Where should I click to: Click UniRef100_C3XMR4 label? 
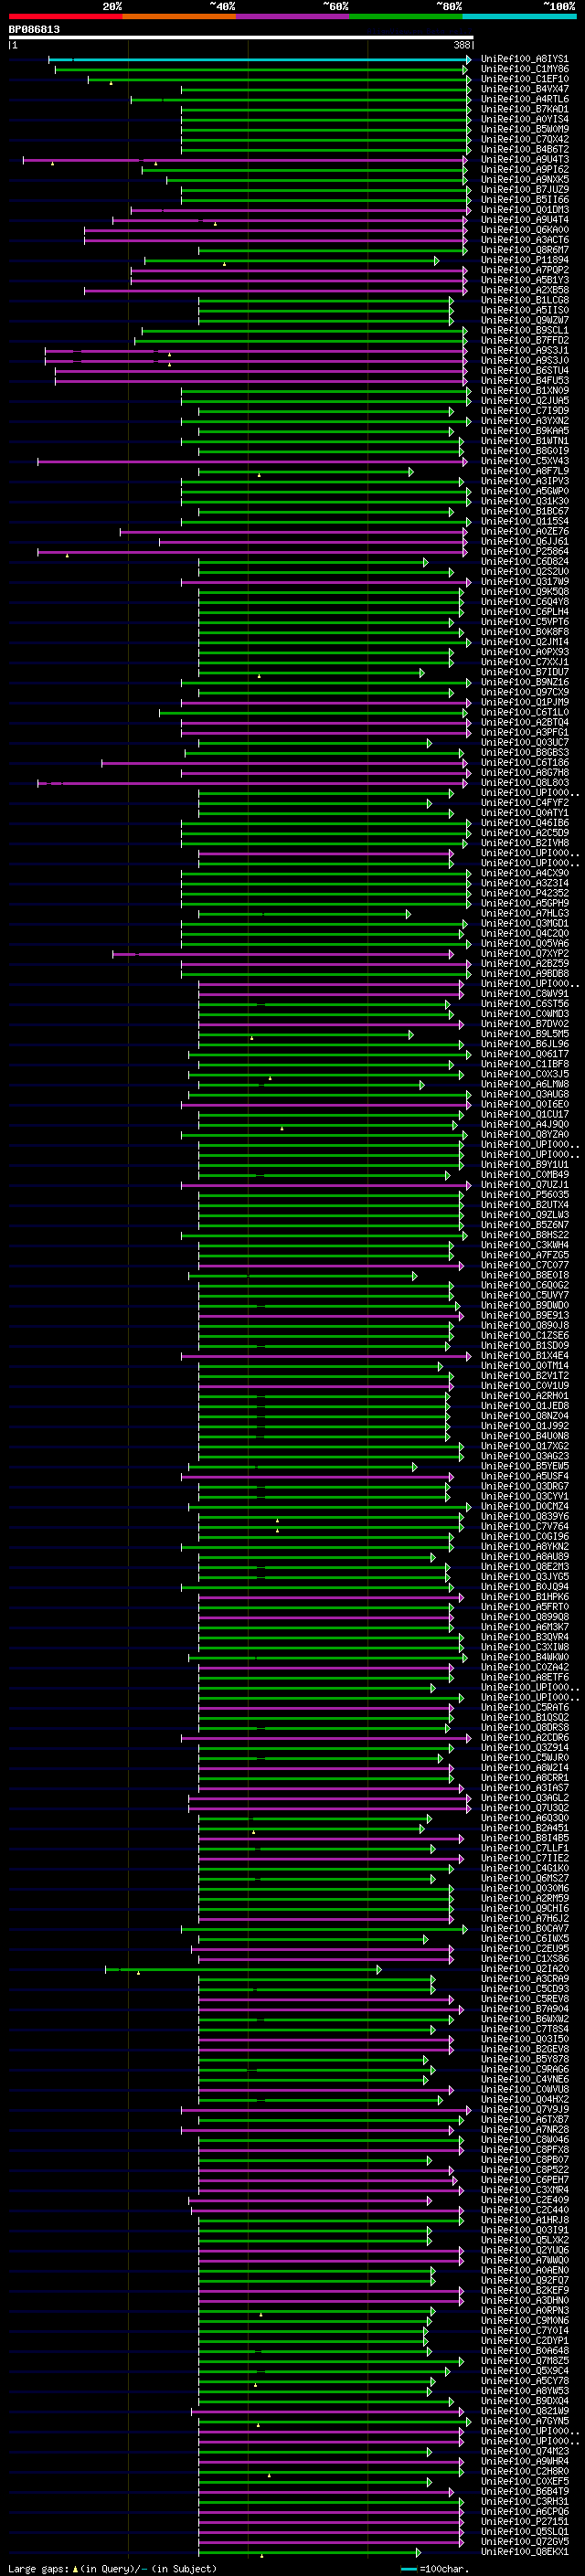(x=524, y=2190)
